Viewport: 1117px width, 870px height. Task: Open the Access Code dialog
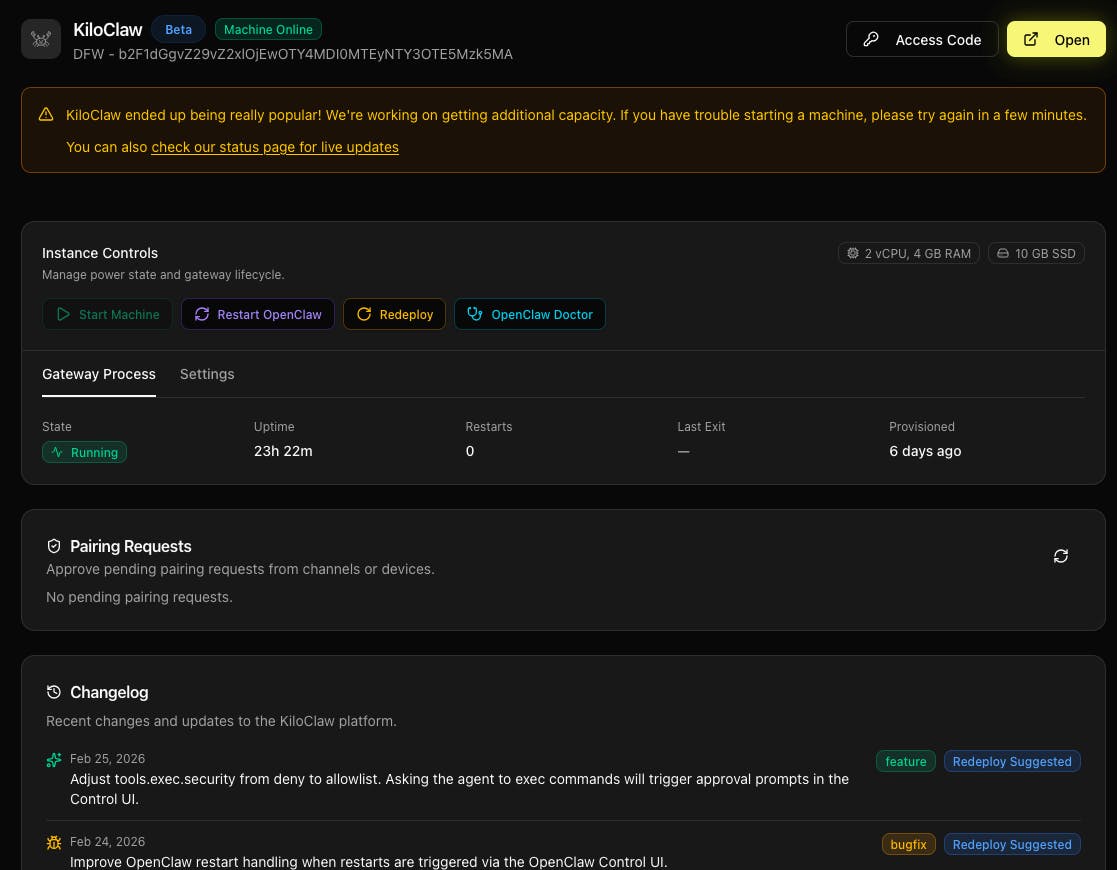[x=922, y=40]
